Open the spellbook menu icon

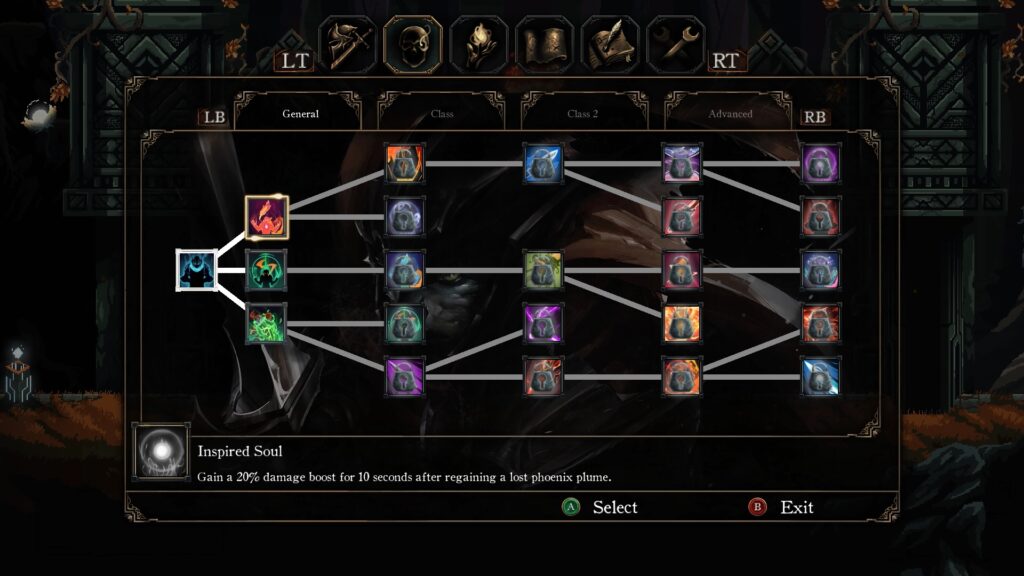pos(544,44)
